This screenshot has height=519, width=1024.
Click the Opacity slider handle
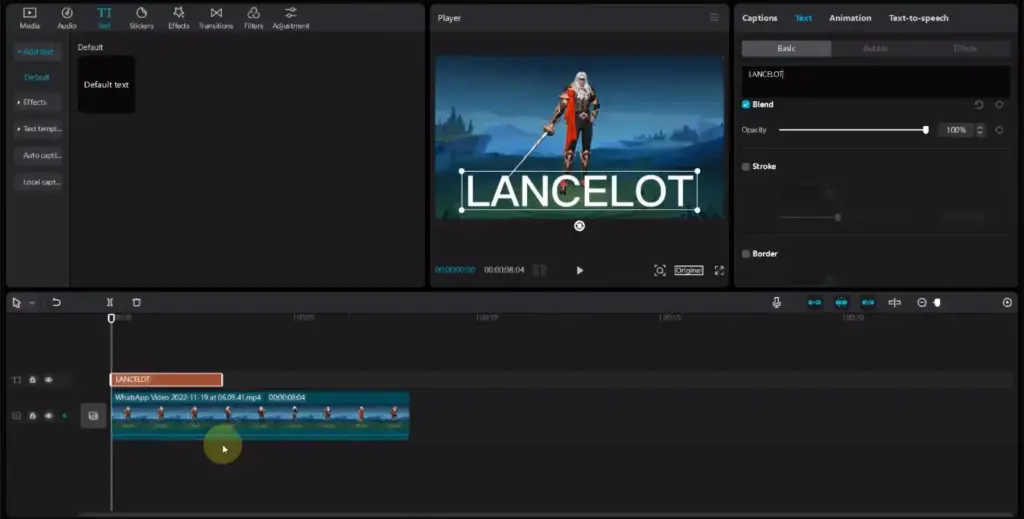925,130
